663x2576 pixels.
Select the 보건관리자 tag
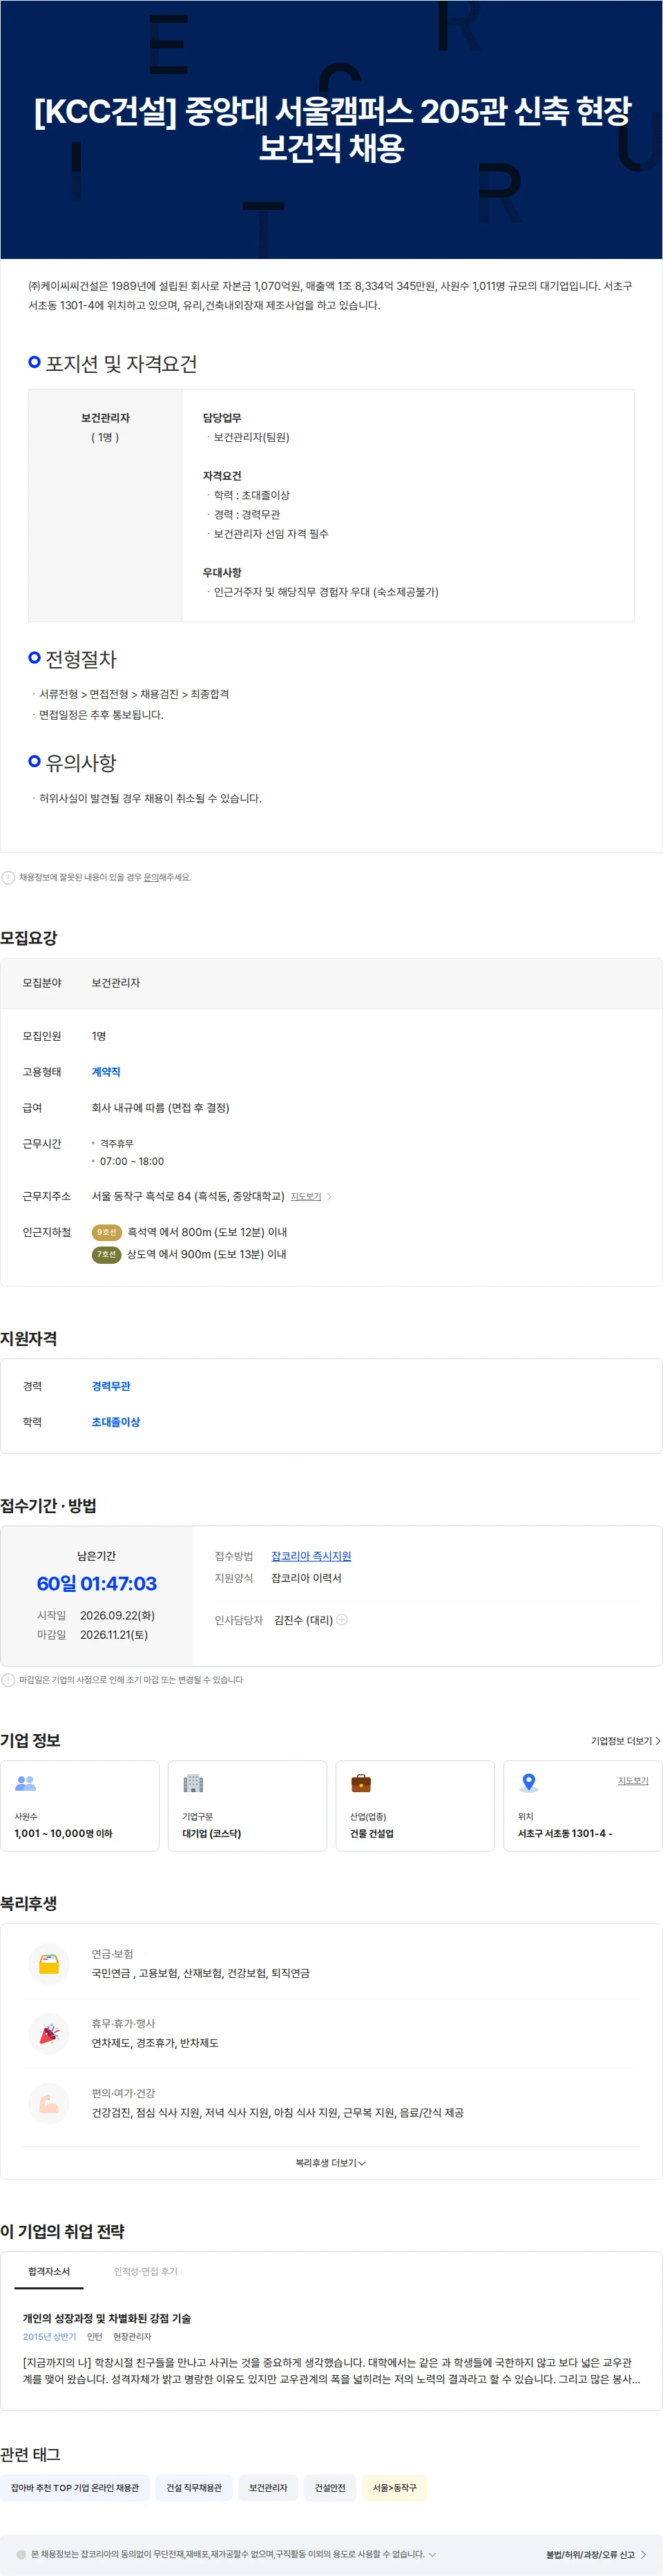[x=268, y=2488]
